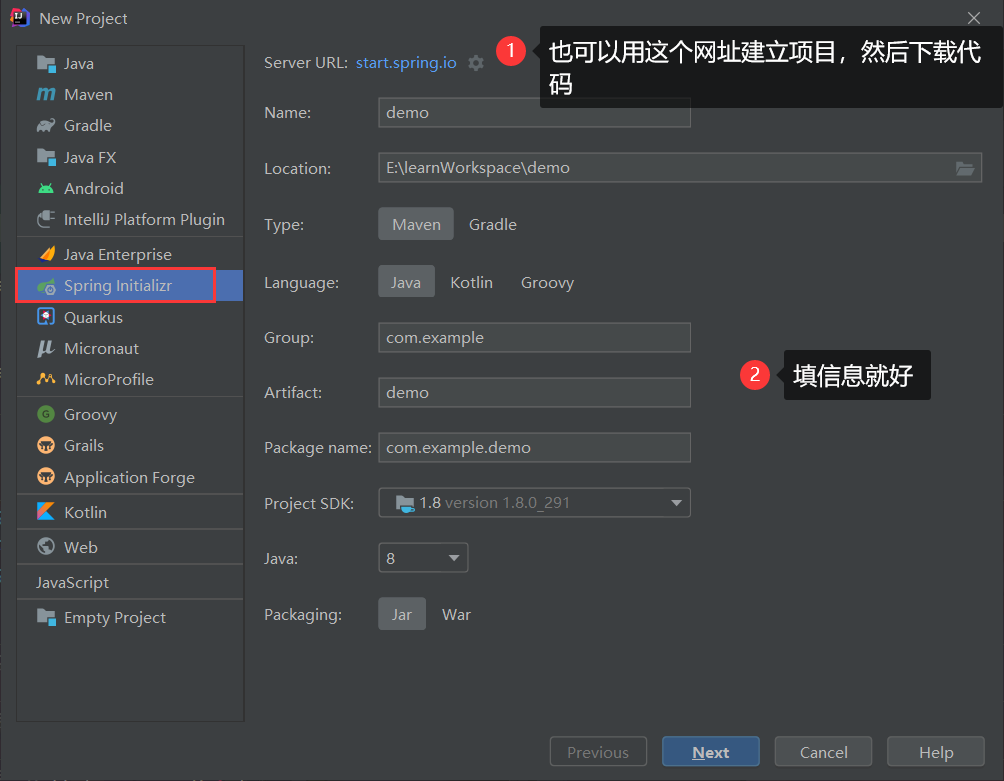Viewport: 1004px width, 781px height.
Task: Focus the Package name field
Action: point(534,447)
